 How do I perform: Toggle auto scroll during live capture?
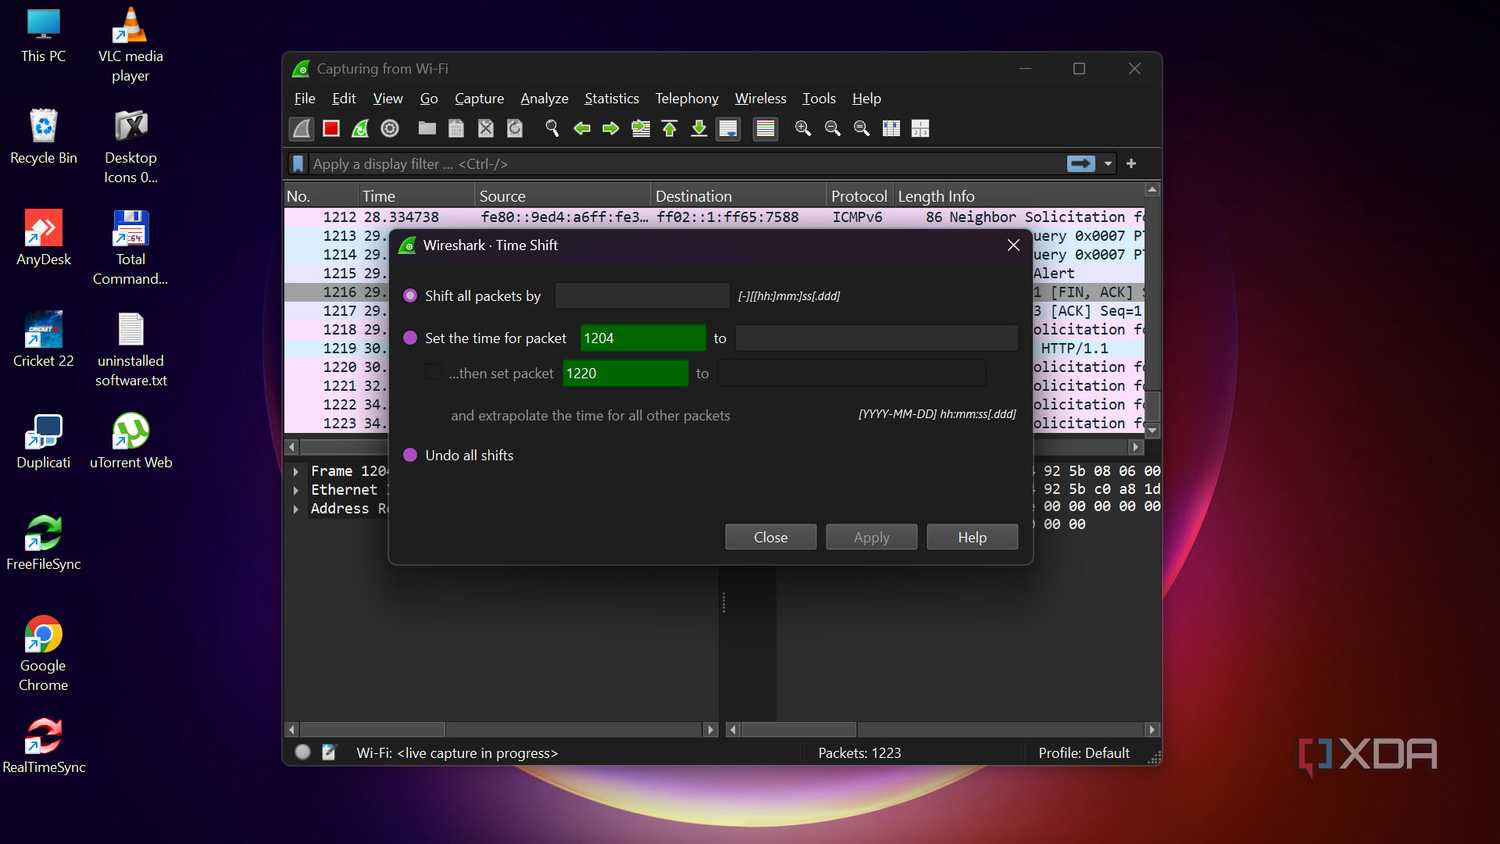pyautogui.click(x=728, y=128)
